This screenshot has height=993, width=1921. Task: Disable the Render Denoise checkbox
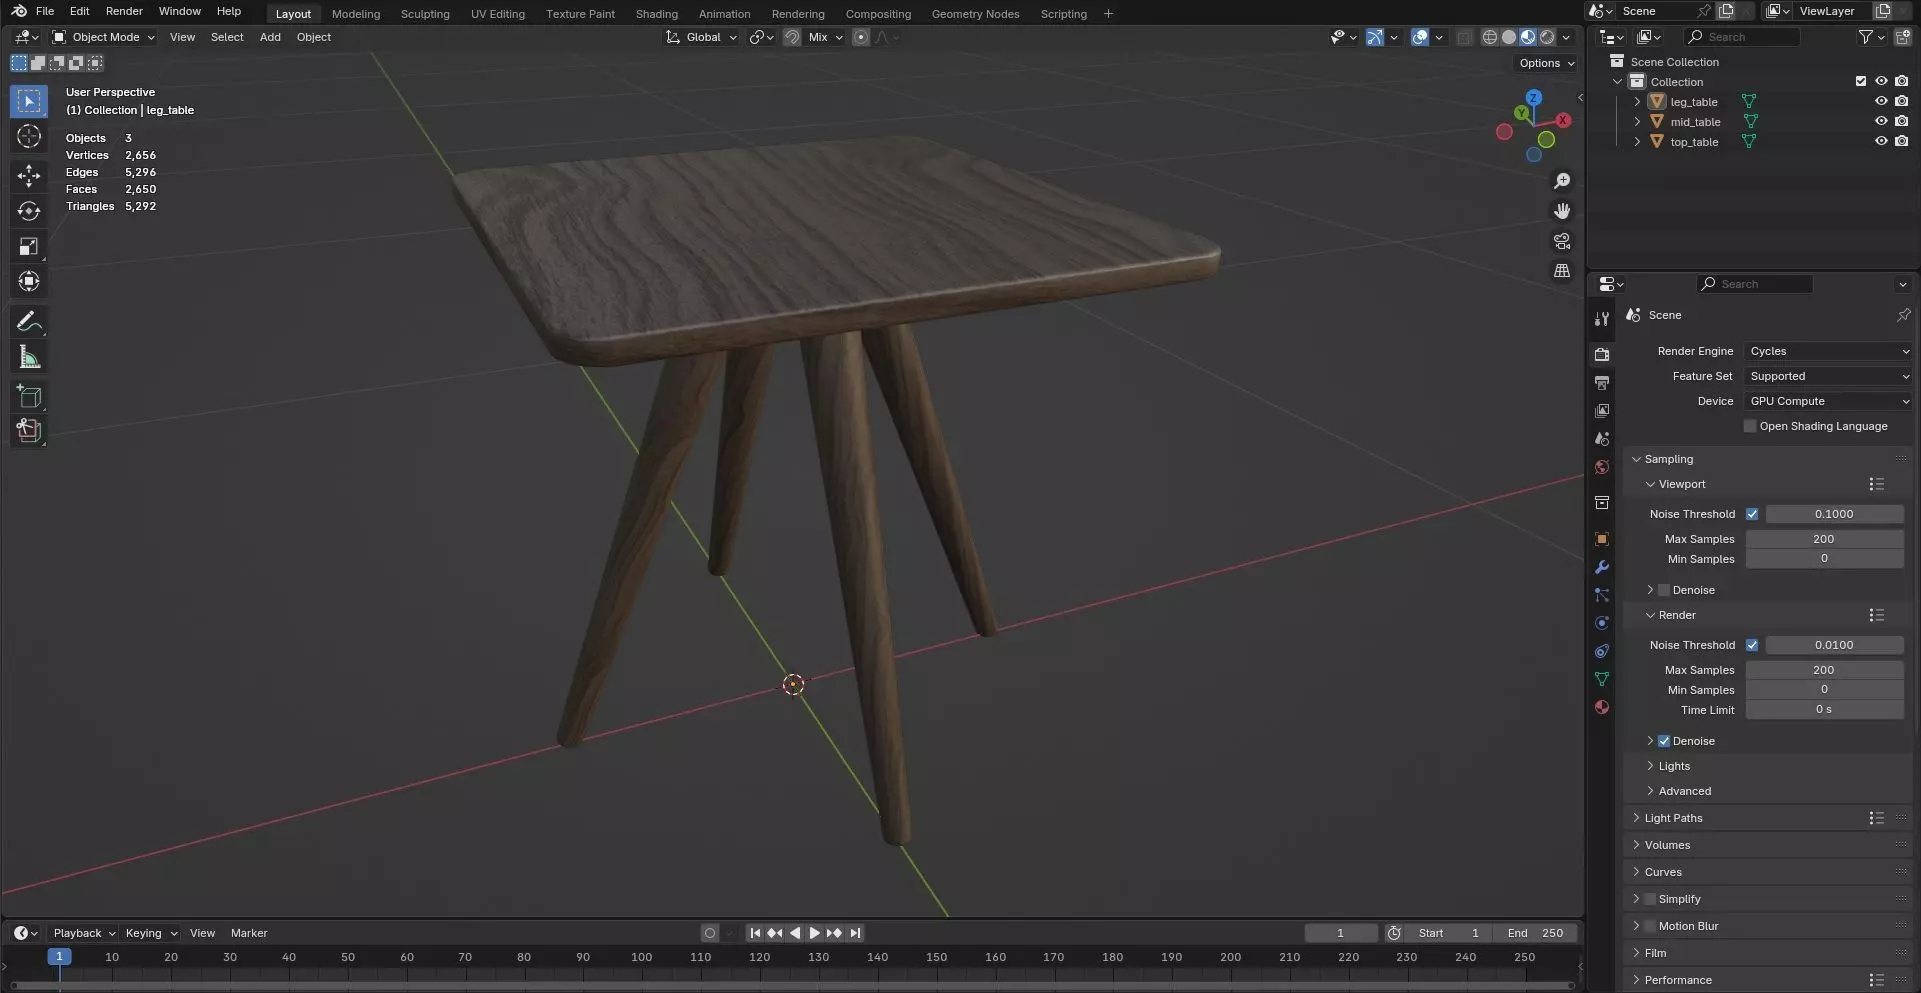(1664, 741)
